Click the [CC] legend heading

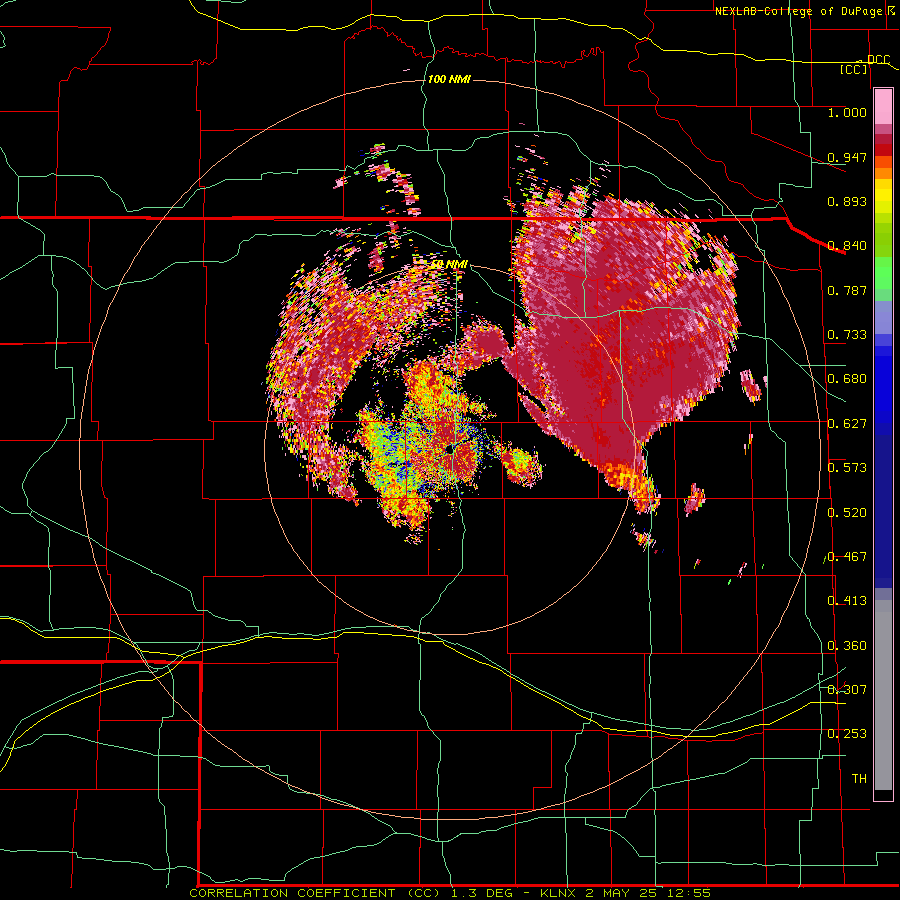[x=854, y=69]
